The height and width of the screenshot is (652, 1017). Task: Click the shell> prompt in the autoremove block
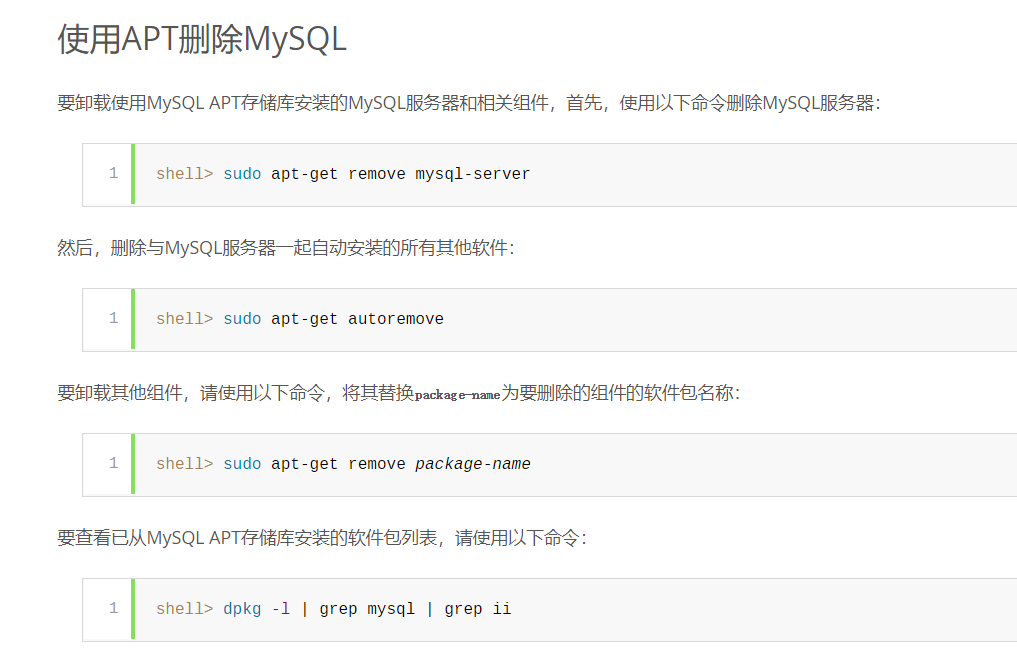(184, 319)
